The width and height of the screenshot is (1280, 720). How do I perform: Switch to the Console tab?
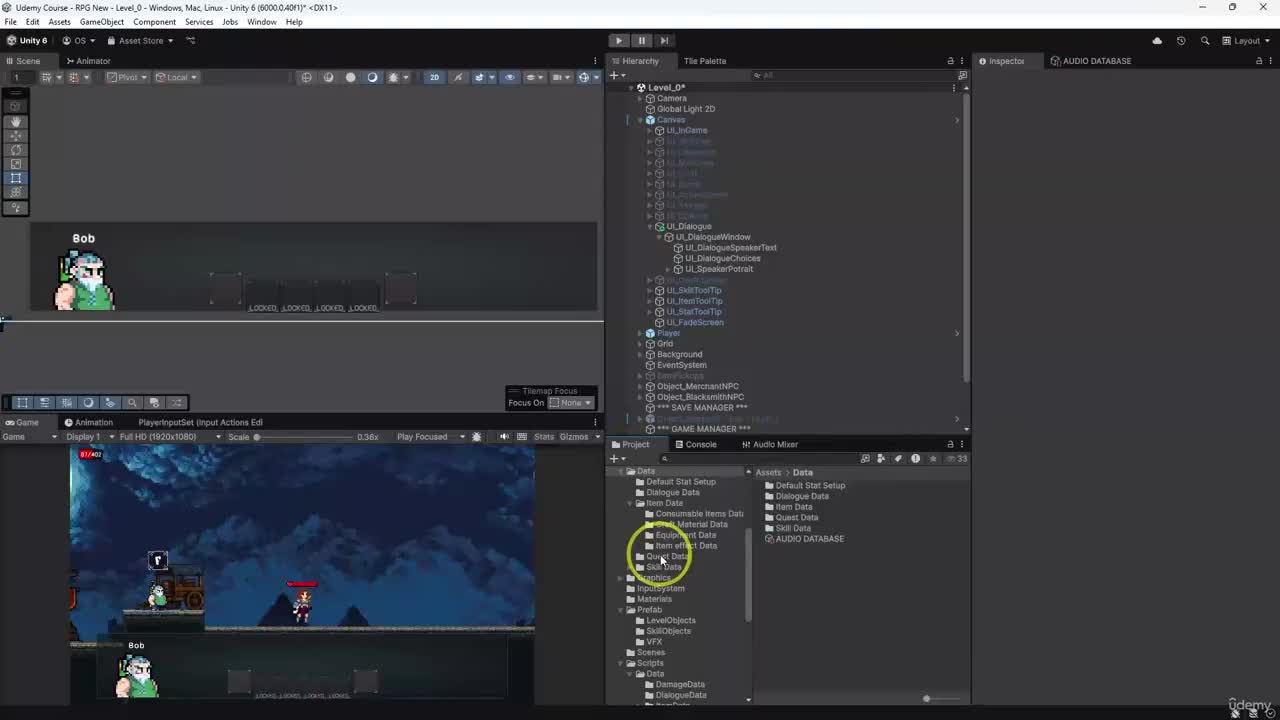695,445
